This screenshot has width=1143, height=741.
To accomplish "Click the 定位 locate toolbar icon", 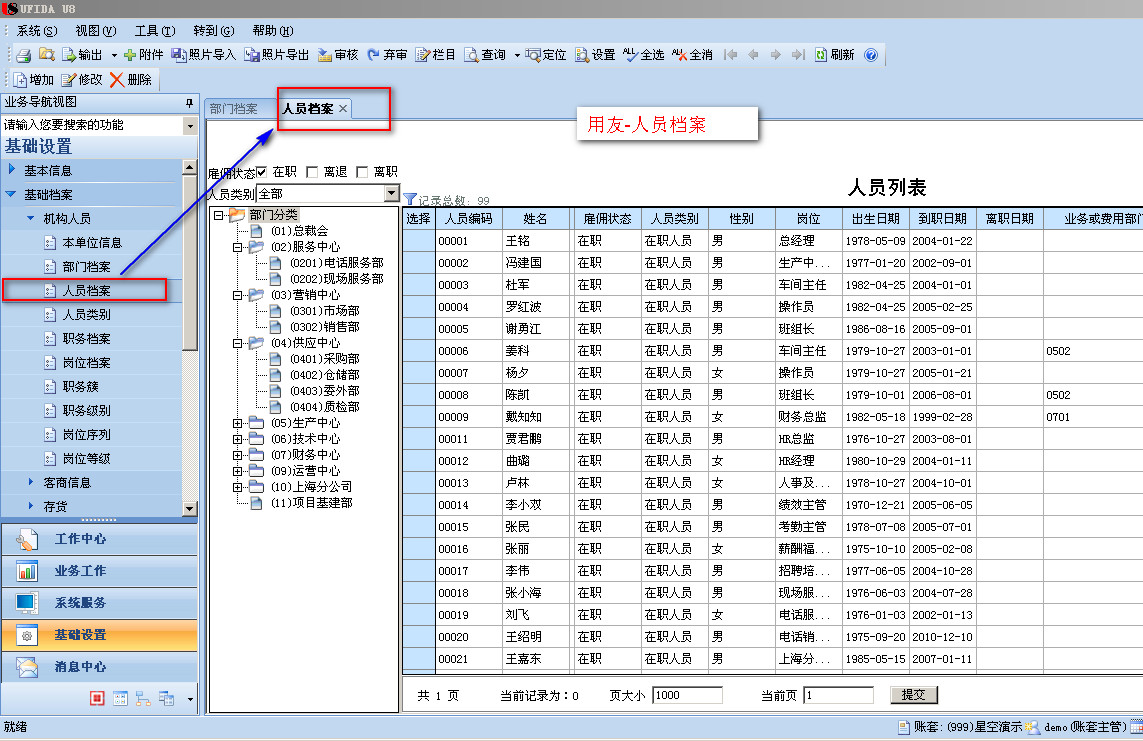I will coord(533,55).
